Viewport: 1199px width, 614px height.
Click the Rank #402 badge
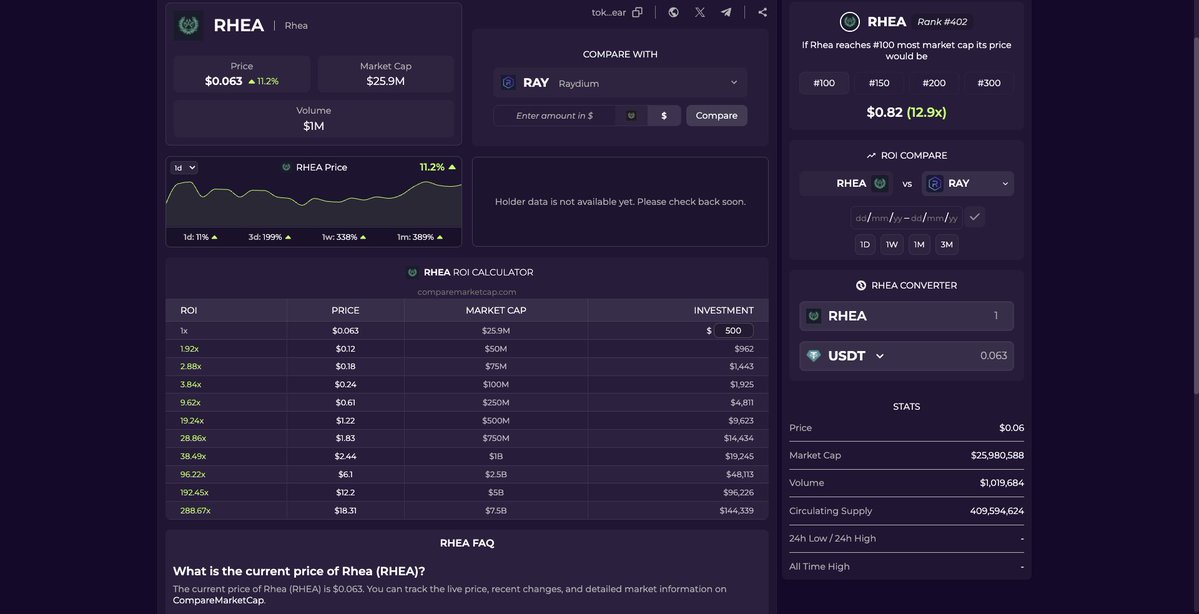pyautogui.click(x=942, y=22)
